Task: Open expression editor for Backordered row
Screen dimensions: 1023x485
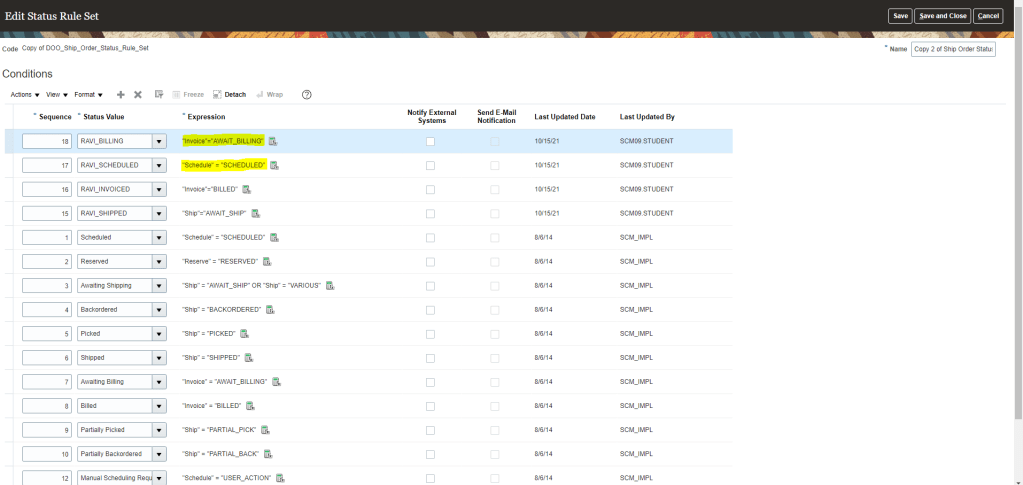Action: tap(271, 309)
